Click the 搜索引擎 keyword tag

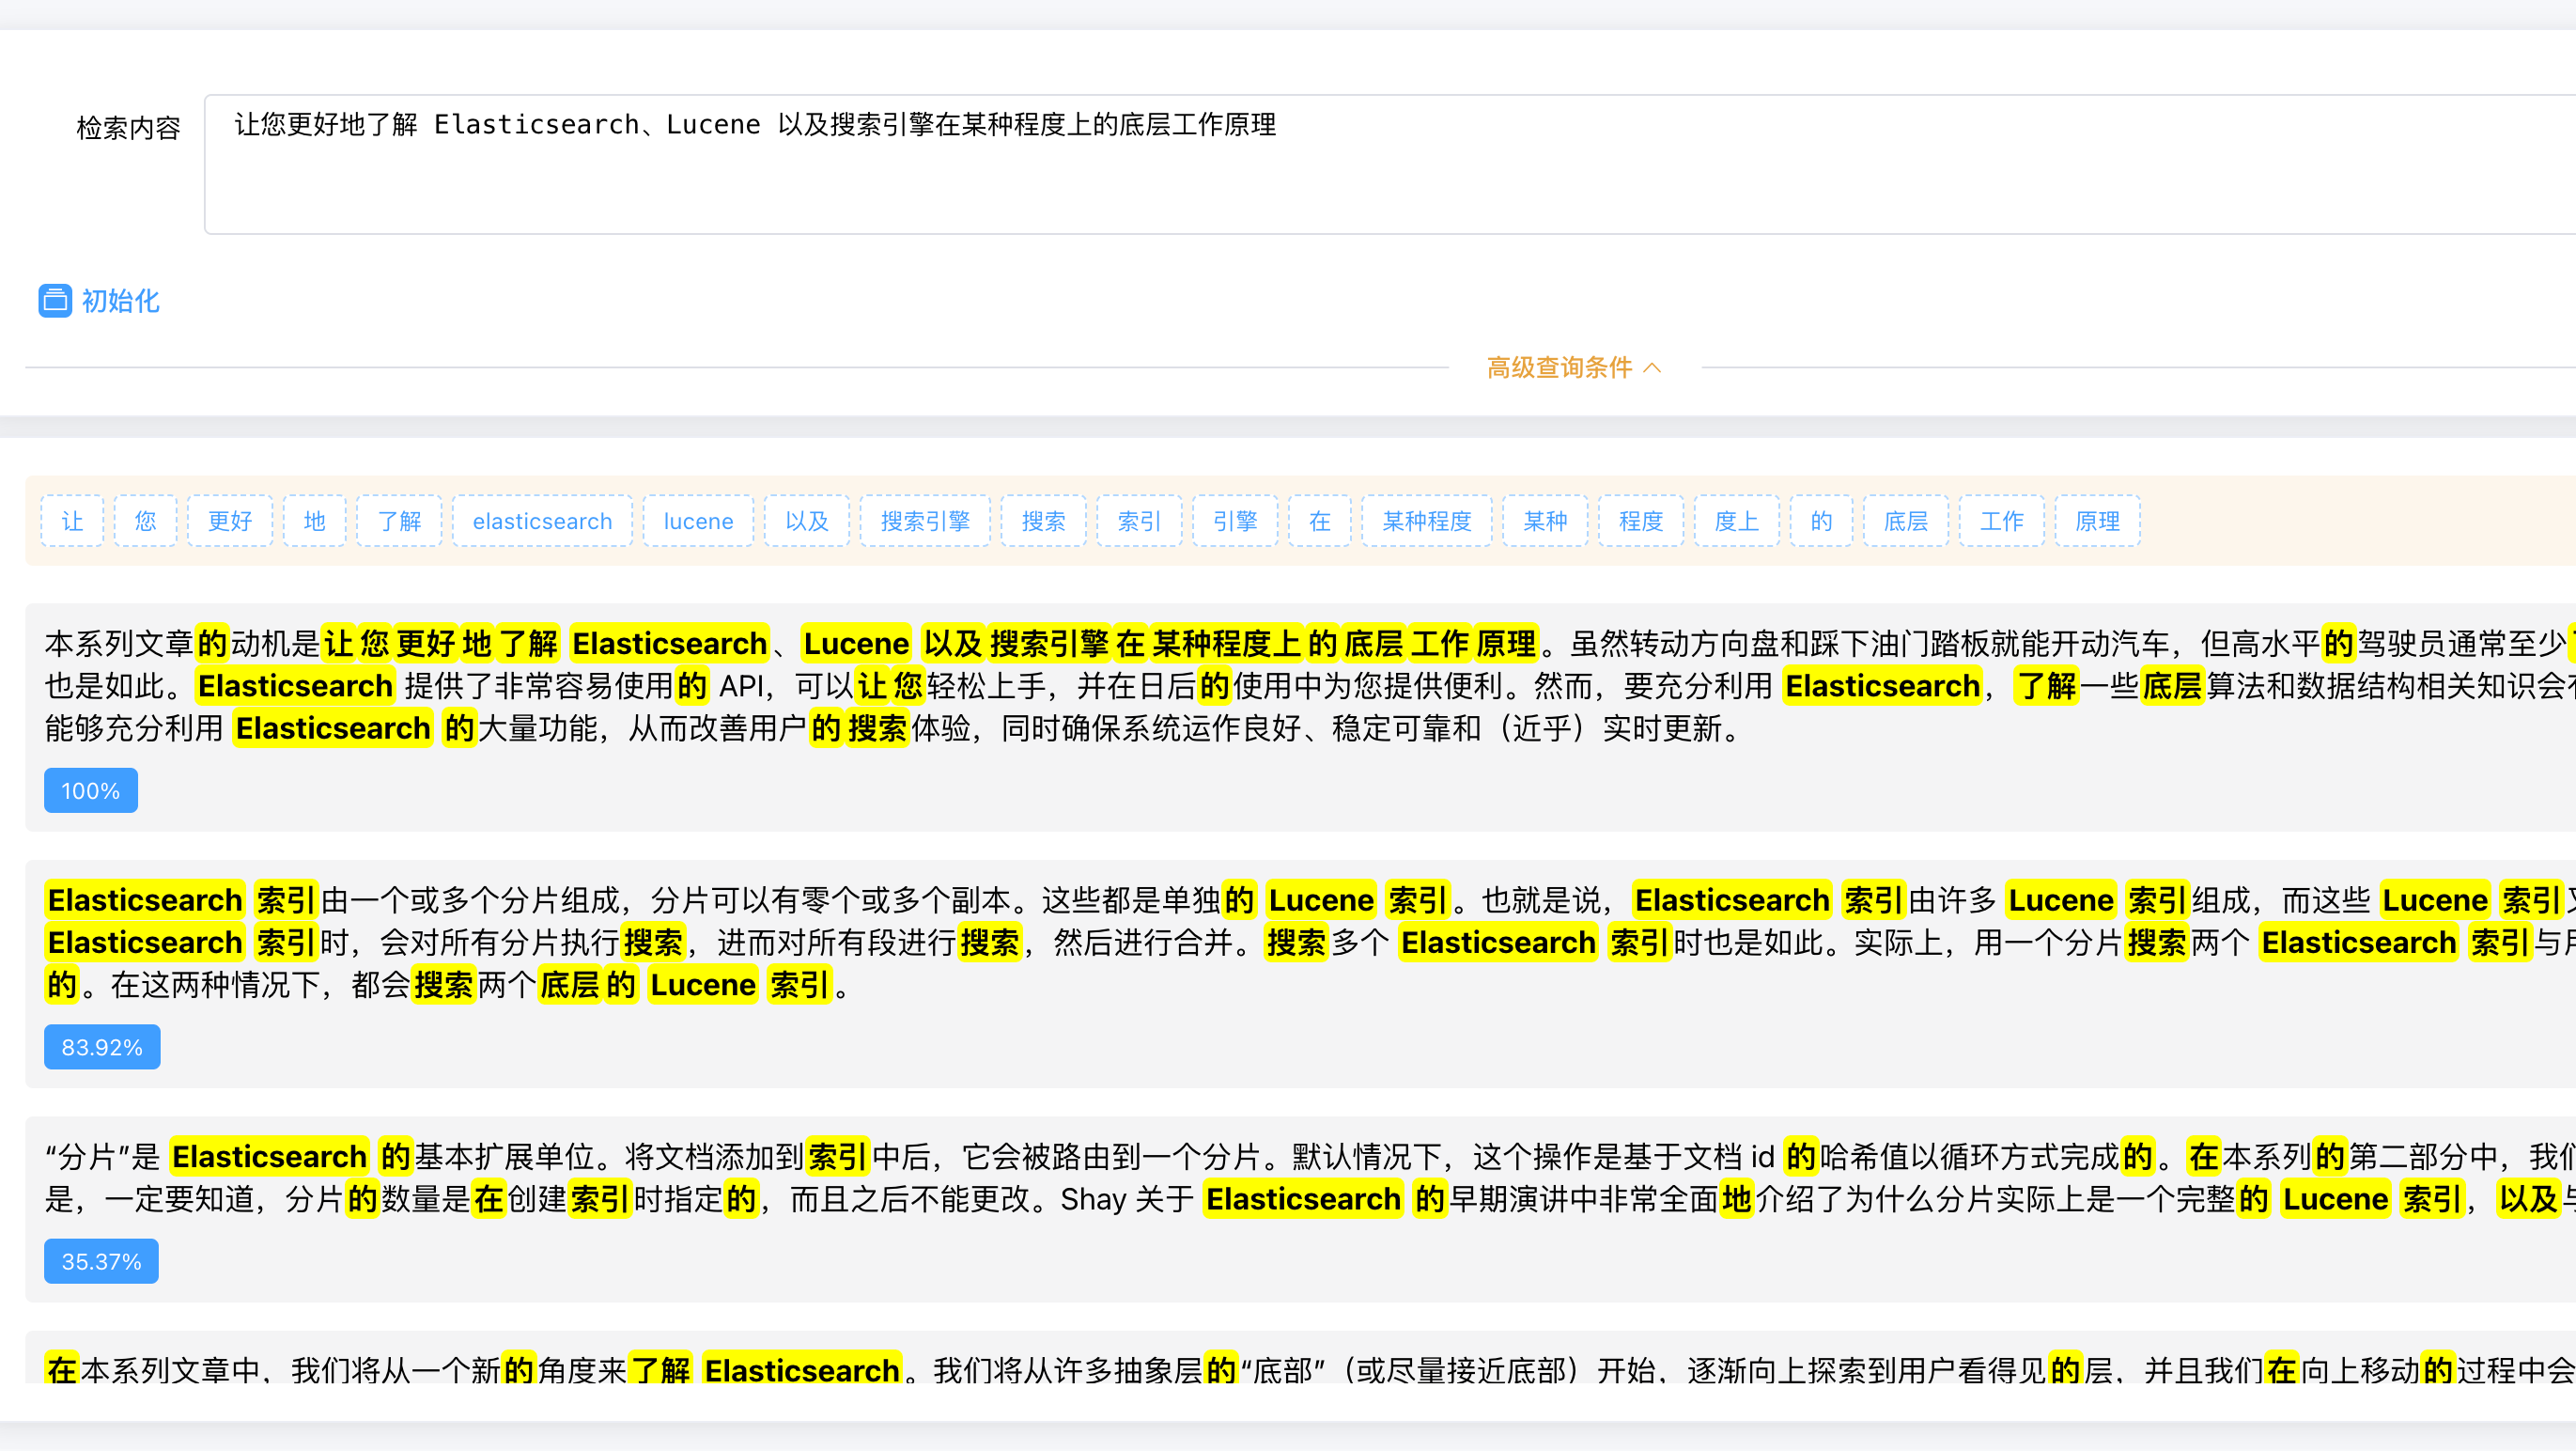925,521
